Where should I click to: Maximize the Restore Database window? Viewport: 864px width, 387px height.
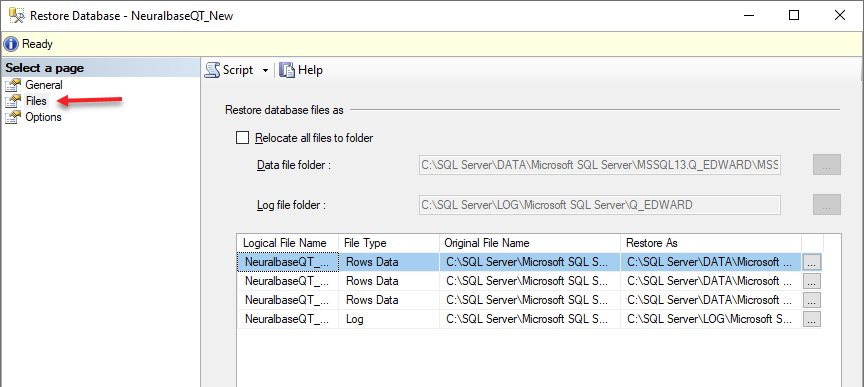tap(794, 15)
